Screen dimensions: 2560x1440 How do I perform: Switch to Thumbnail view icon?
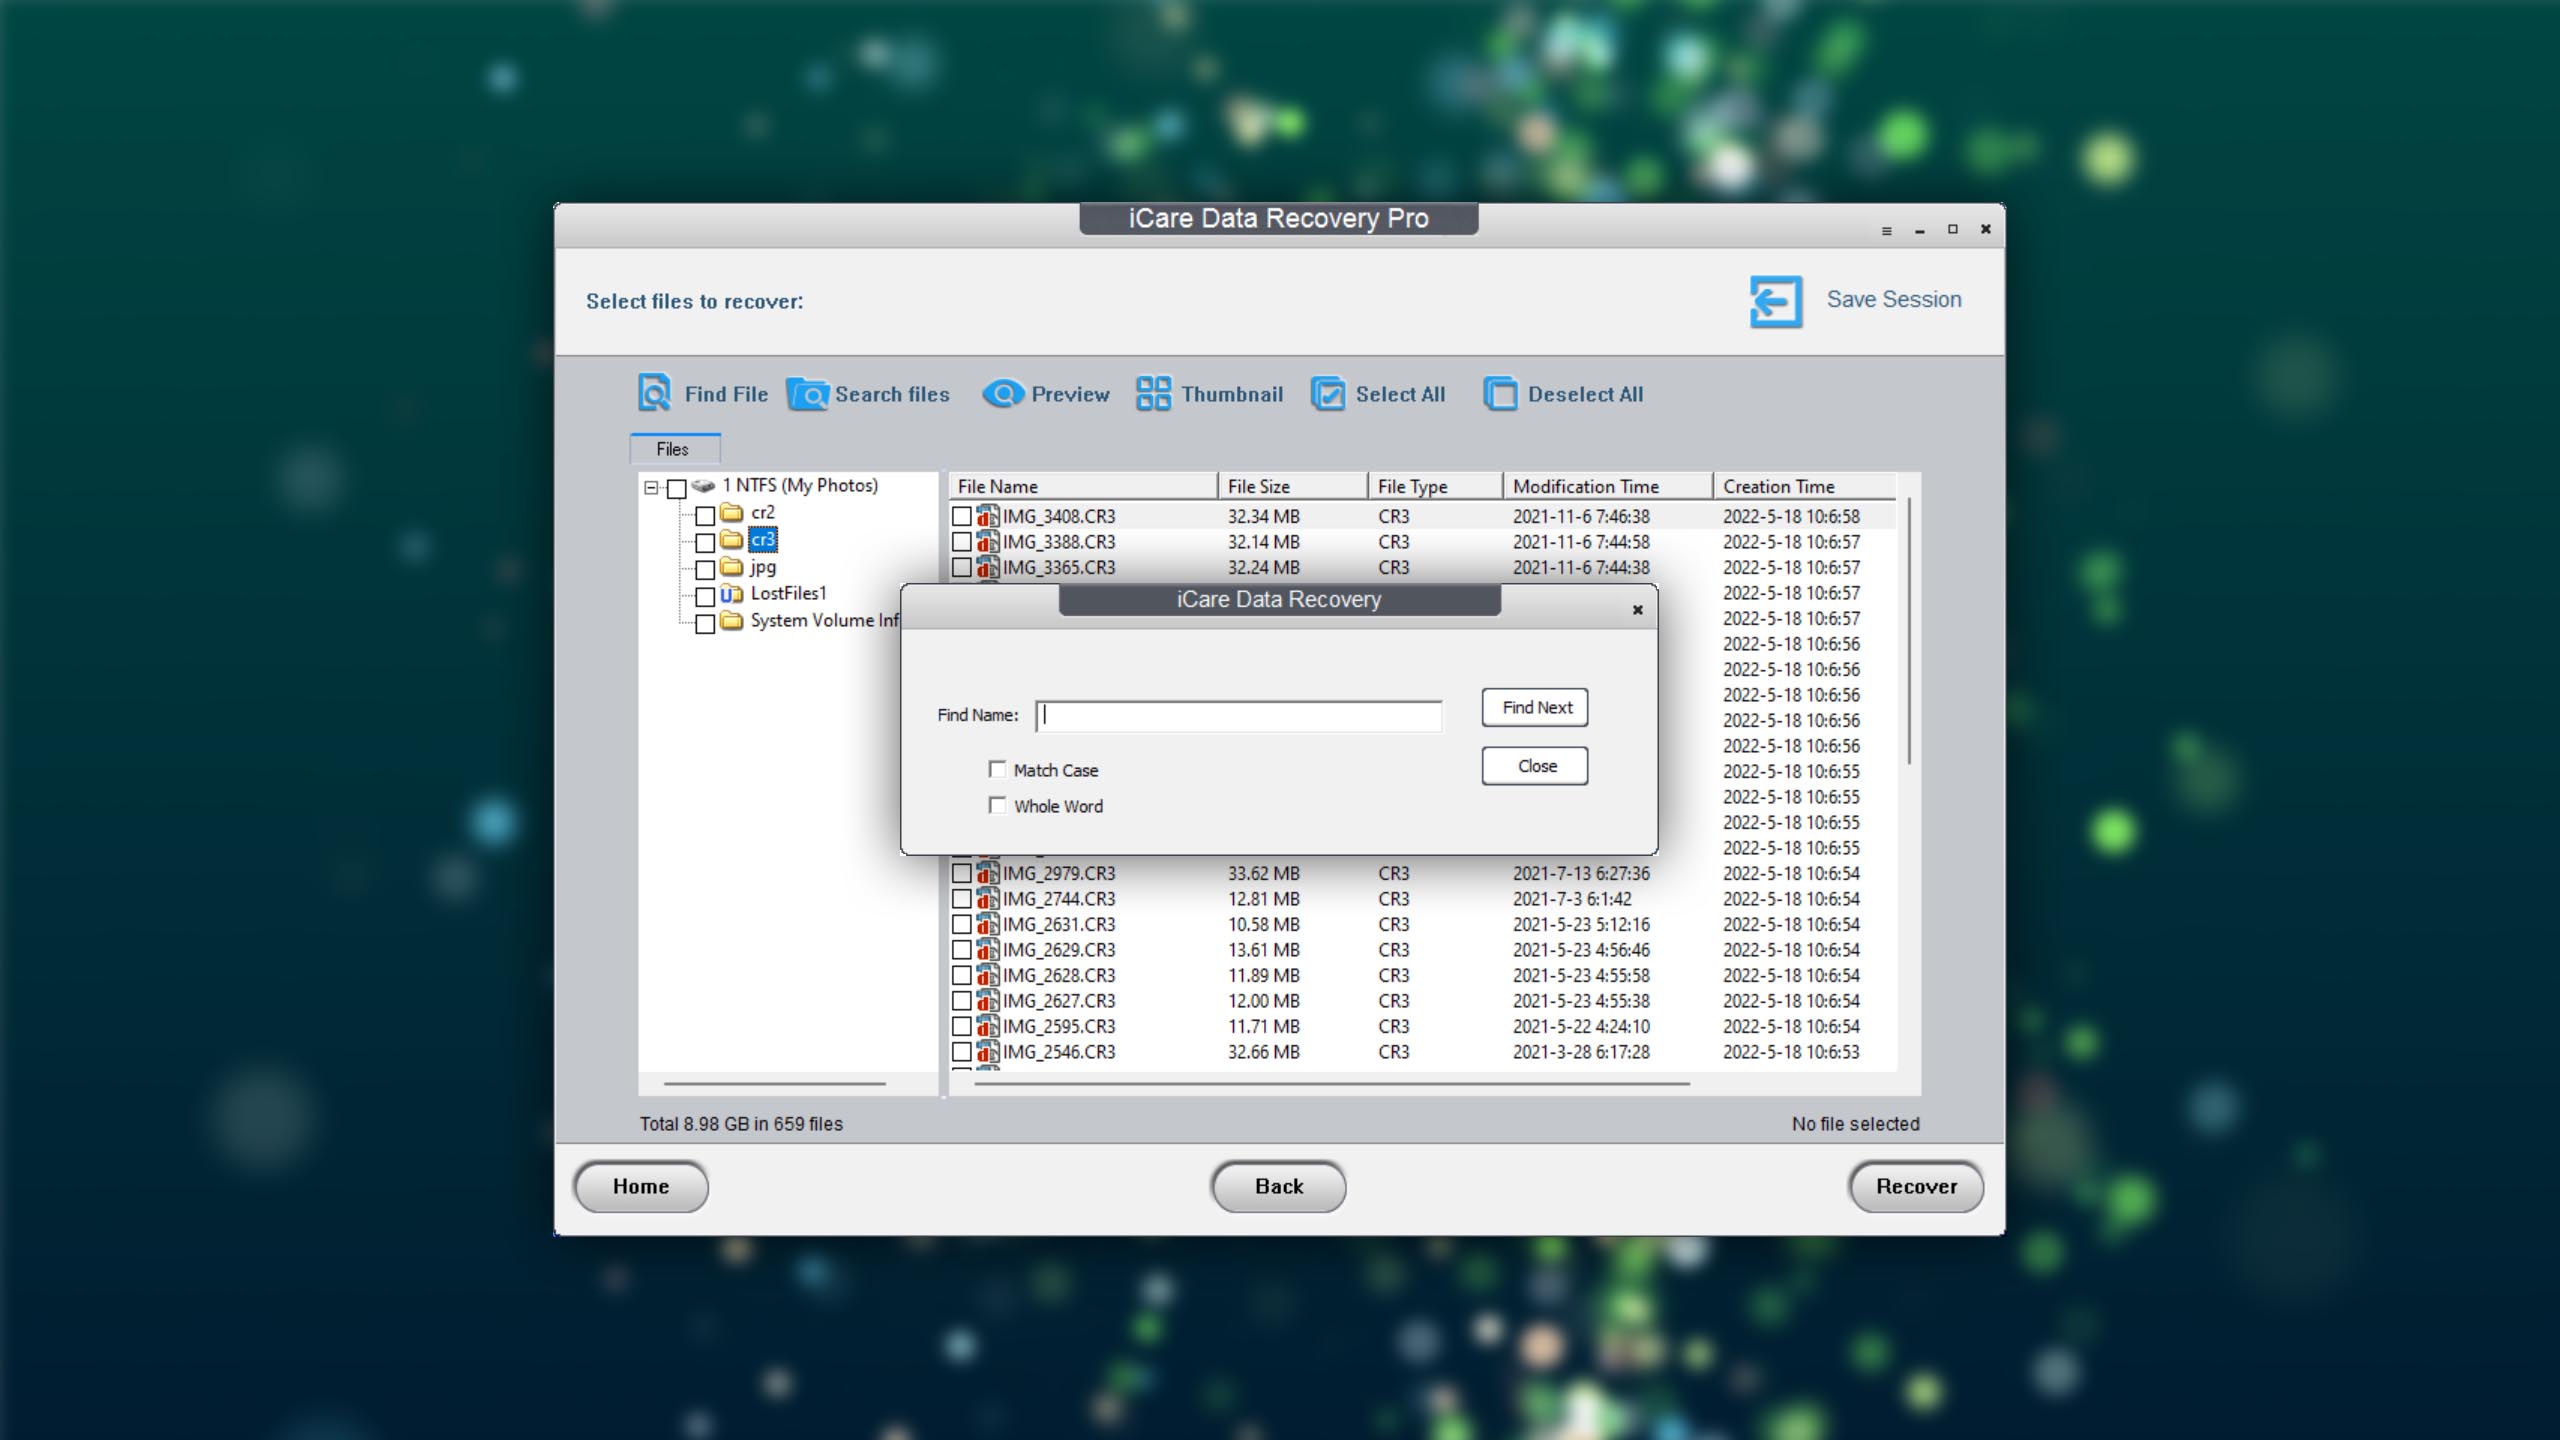[x=1153, y=393]
